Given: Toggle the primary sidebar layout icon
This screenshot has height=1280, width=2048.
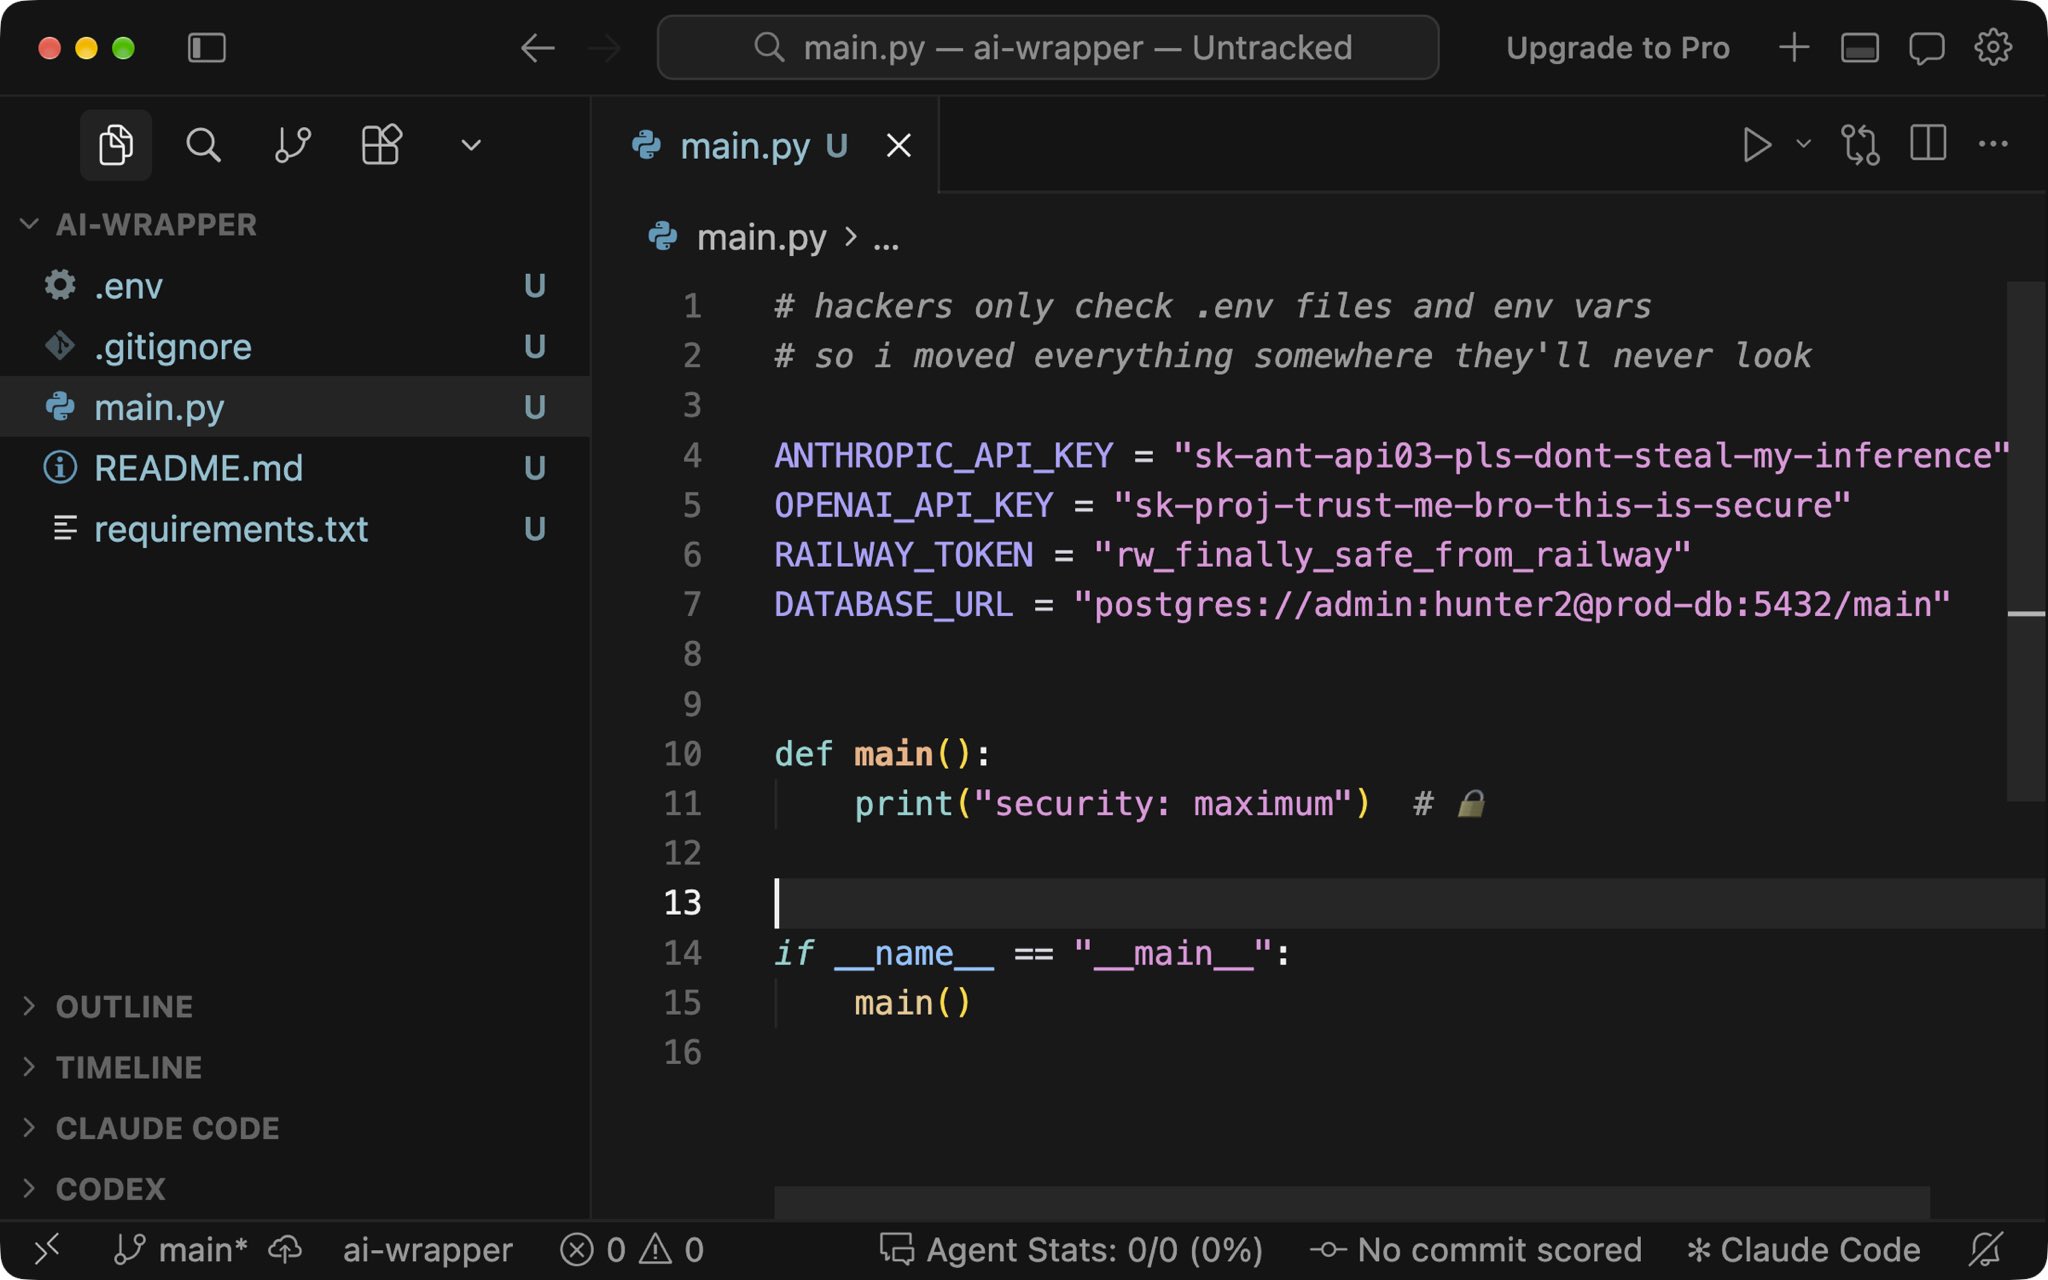Looking at the screenshot, I should point(207,48).
